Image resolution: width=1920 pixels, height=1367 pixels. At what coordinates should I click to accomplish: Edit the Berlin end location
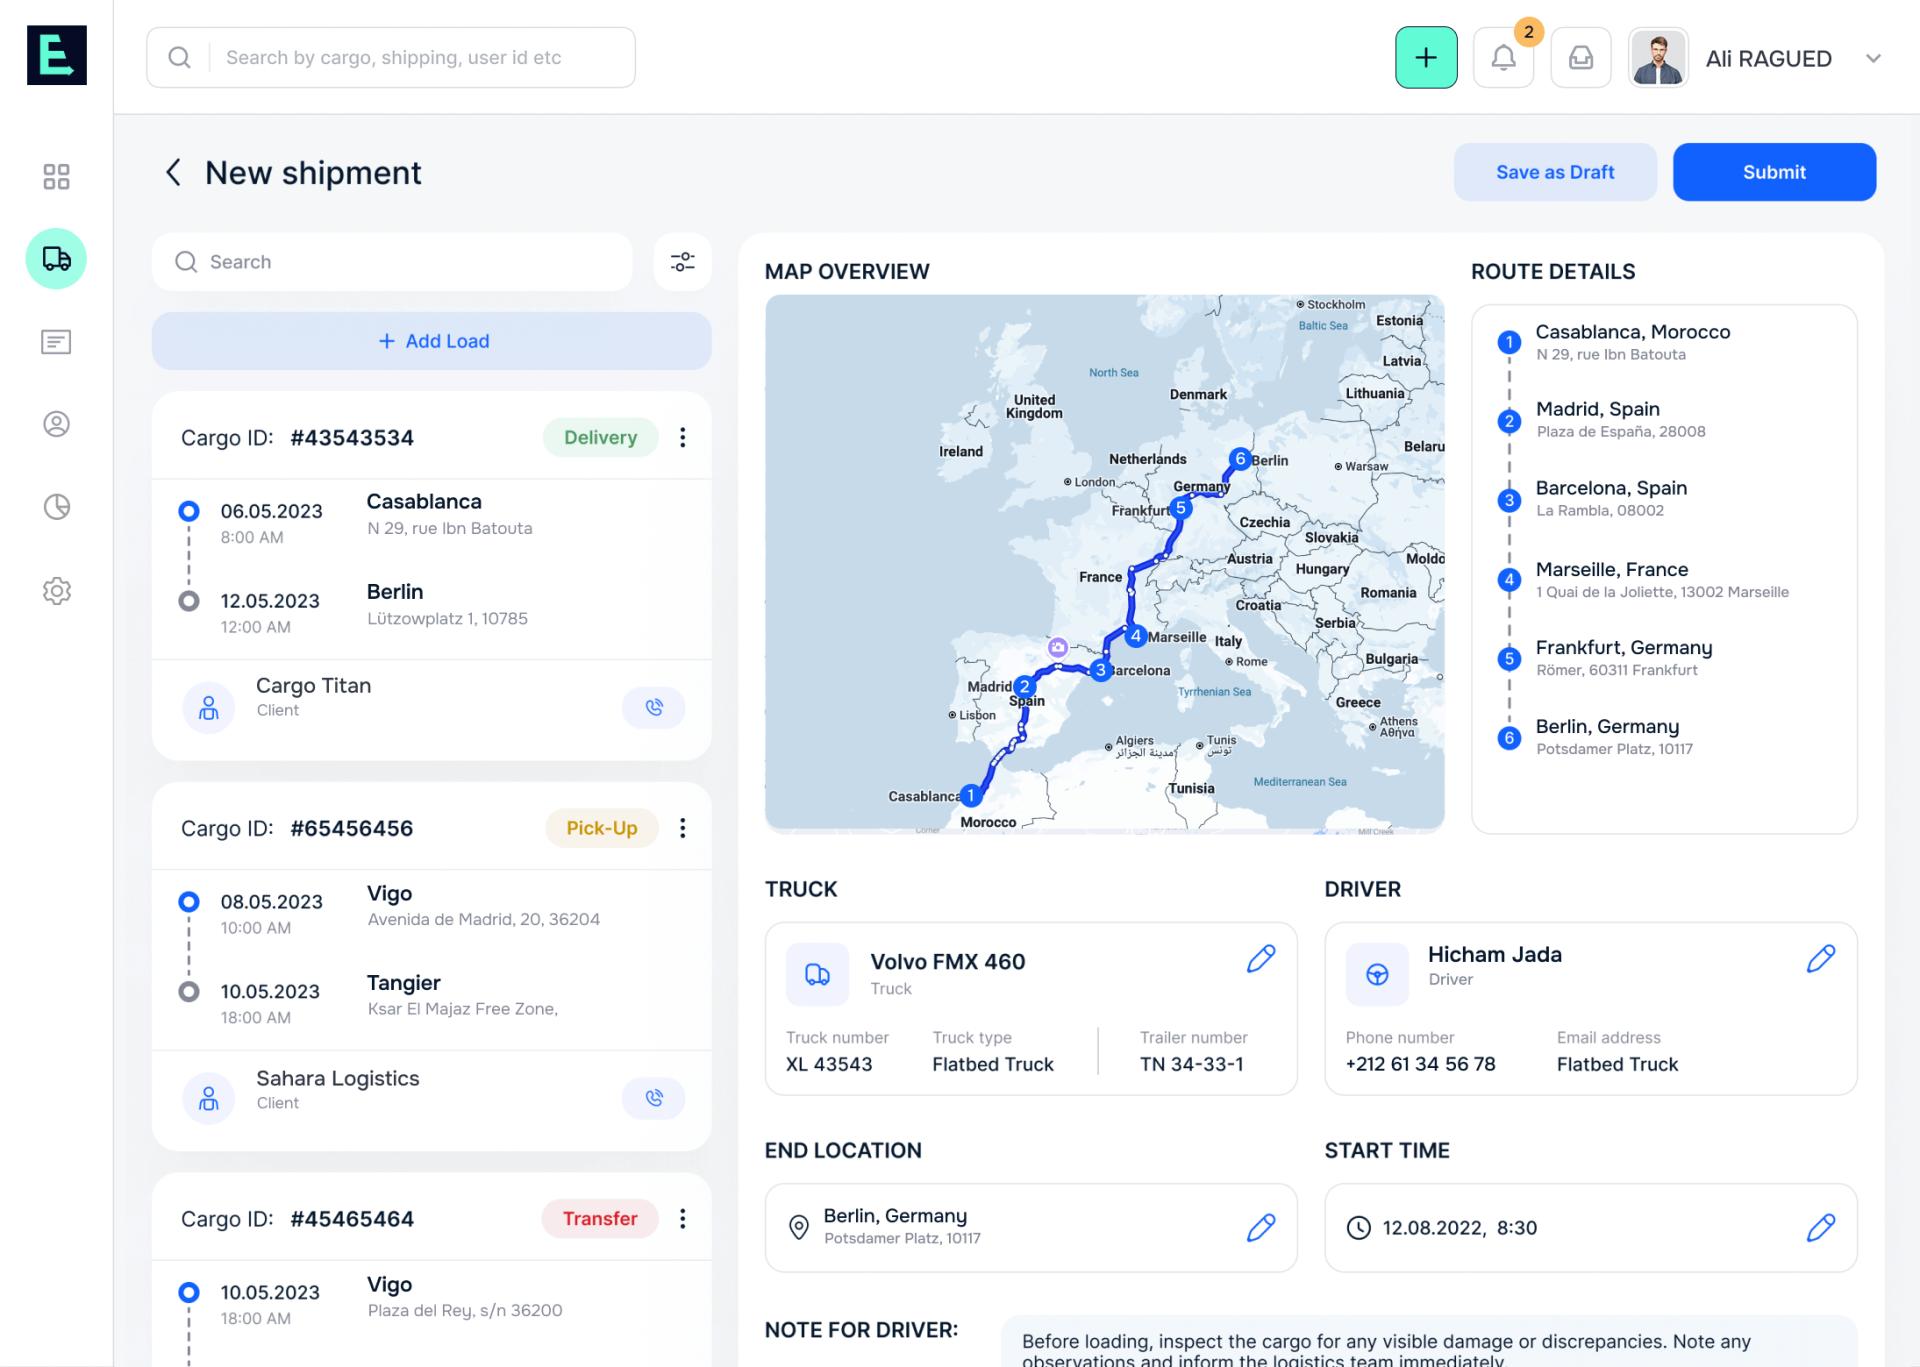pos(1260,1227)
